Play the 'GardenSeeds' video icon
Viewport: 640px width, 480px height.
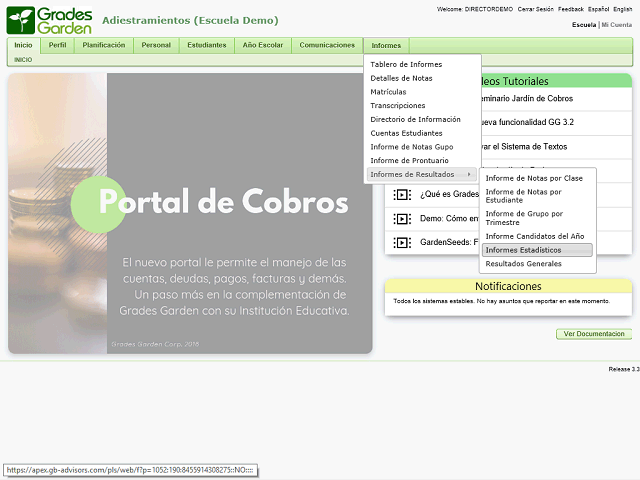(x=402, y=242)
